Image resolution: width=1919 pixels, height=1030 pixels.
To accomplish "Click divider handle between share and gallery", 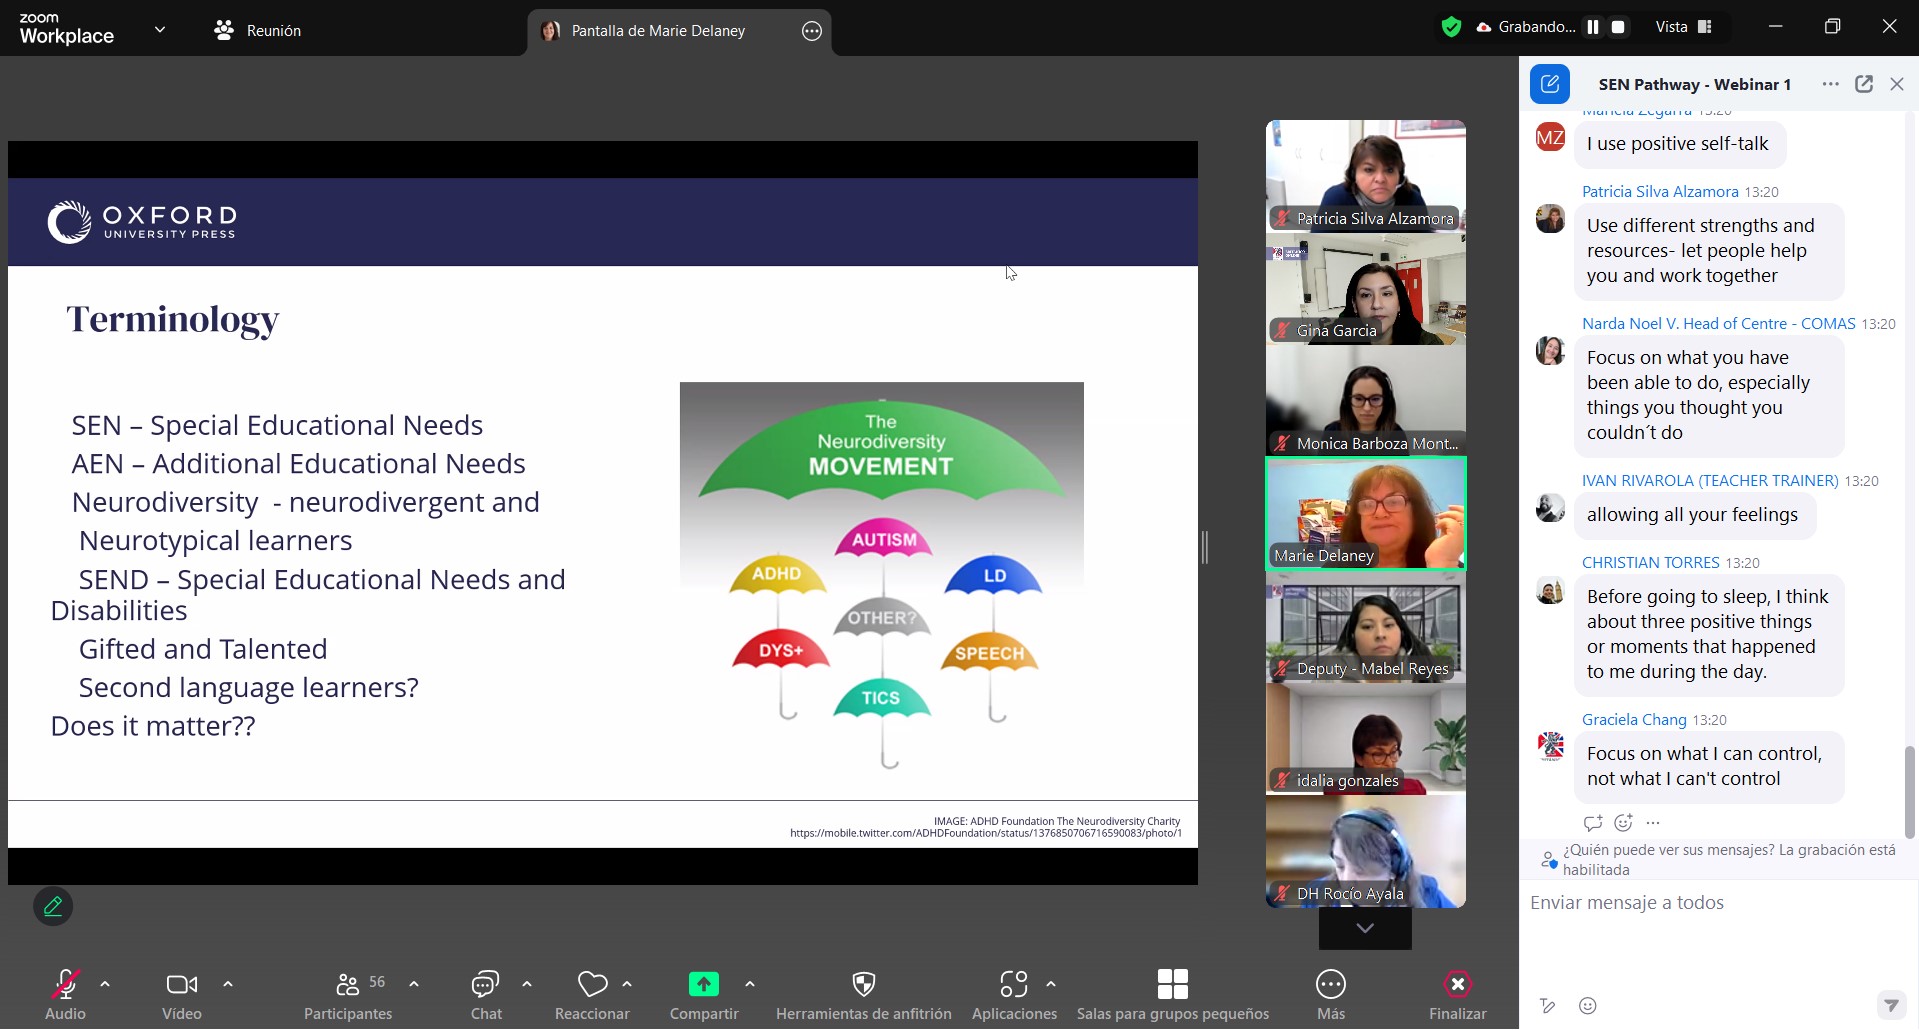I will [x=1205, y=547].
